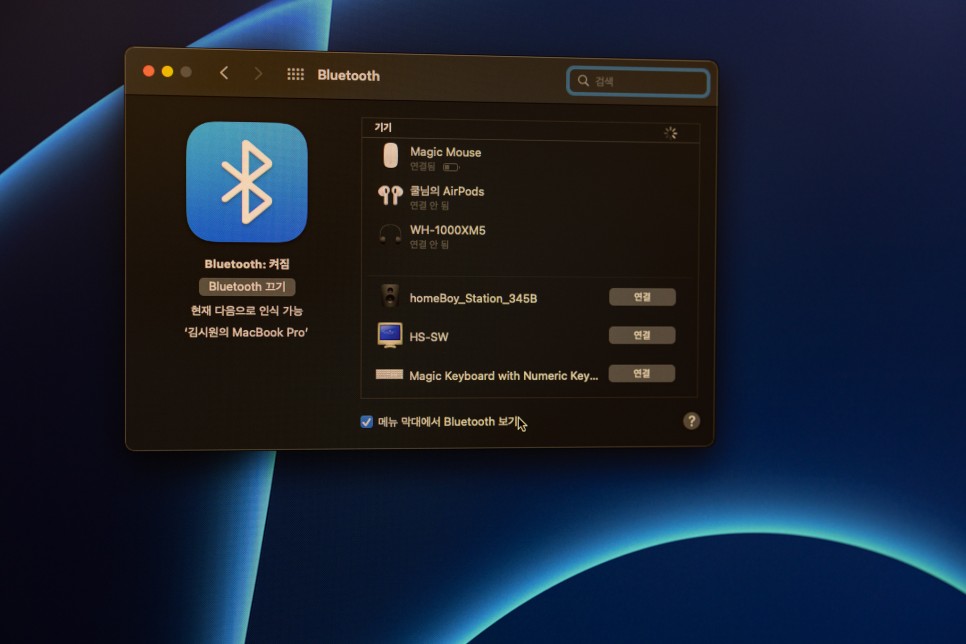Focus the 검색 search field

[638, 81]
